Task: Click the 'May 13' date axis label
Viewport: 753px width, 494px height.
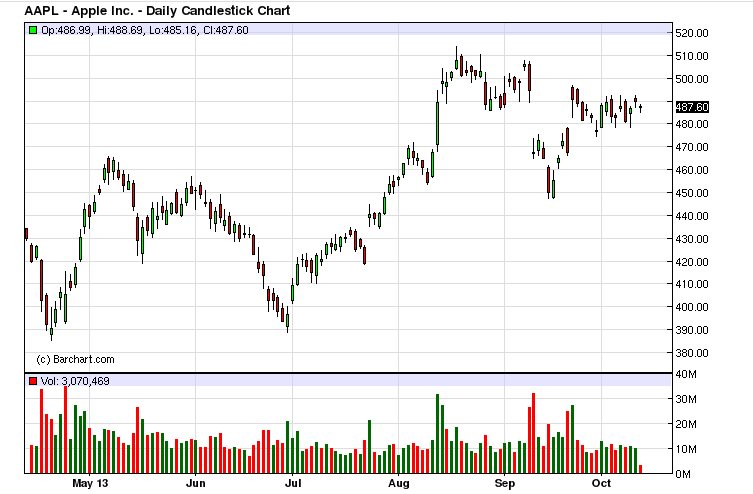Action: [90, 483]
